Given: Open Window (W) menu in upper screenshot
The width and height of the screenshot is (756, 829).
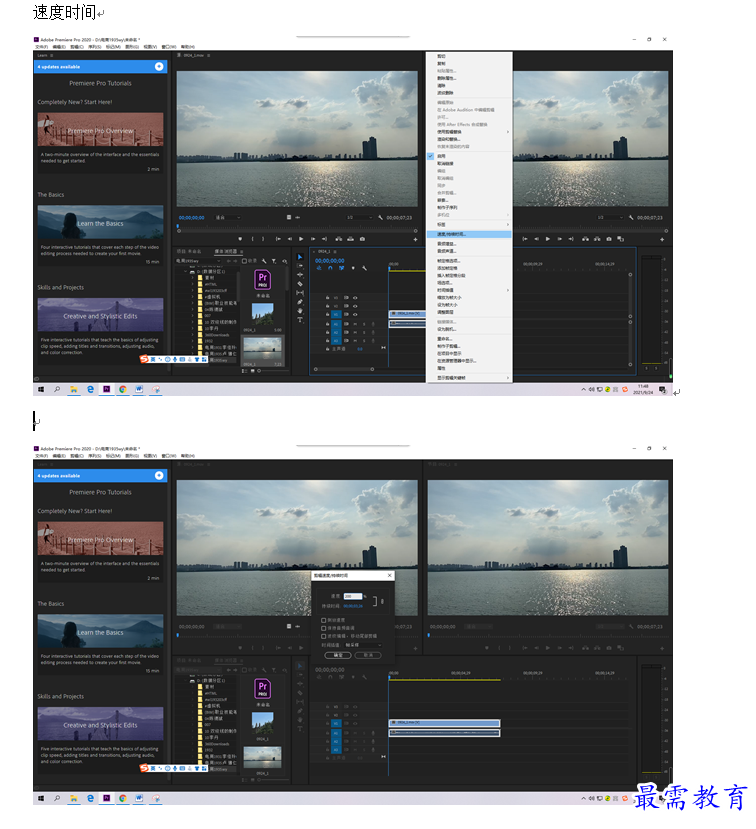Looking at the screenshot, I should (169, 47).
